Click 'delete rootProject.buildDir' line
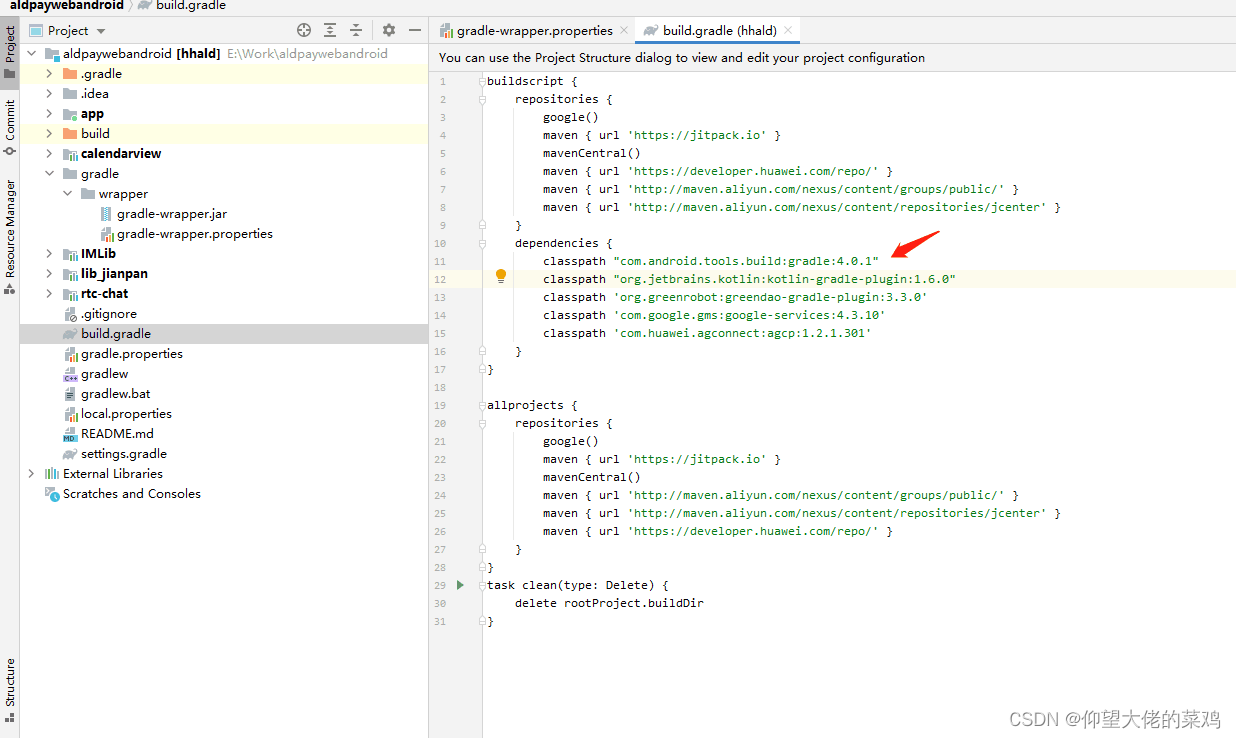This screenshot has height=738, width=1236. tap(609, 603)
